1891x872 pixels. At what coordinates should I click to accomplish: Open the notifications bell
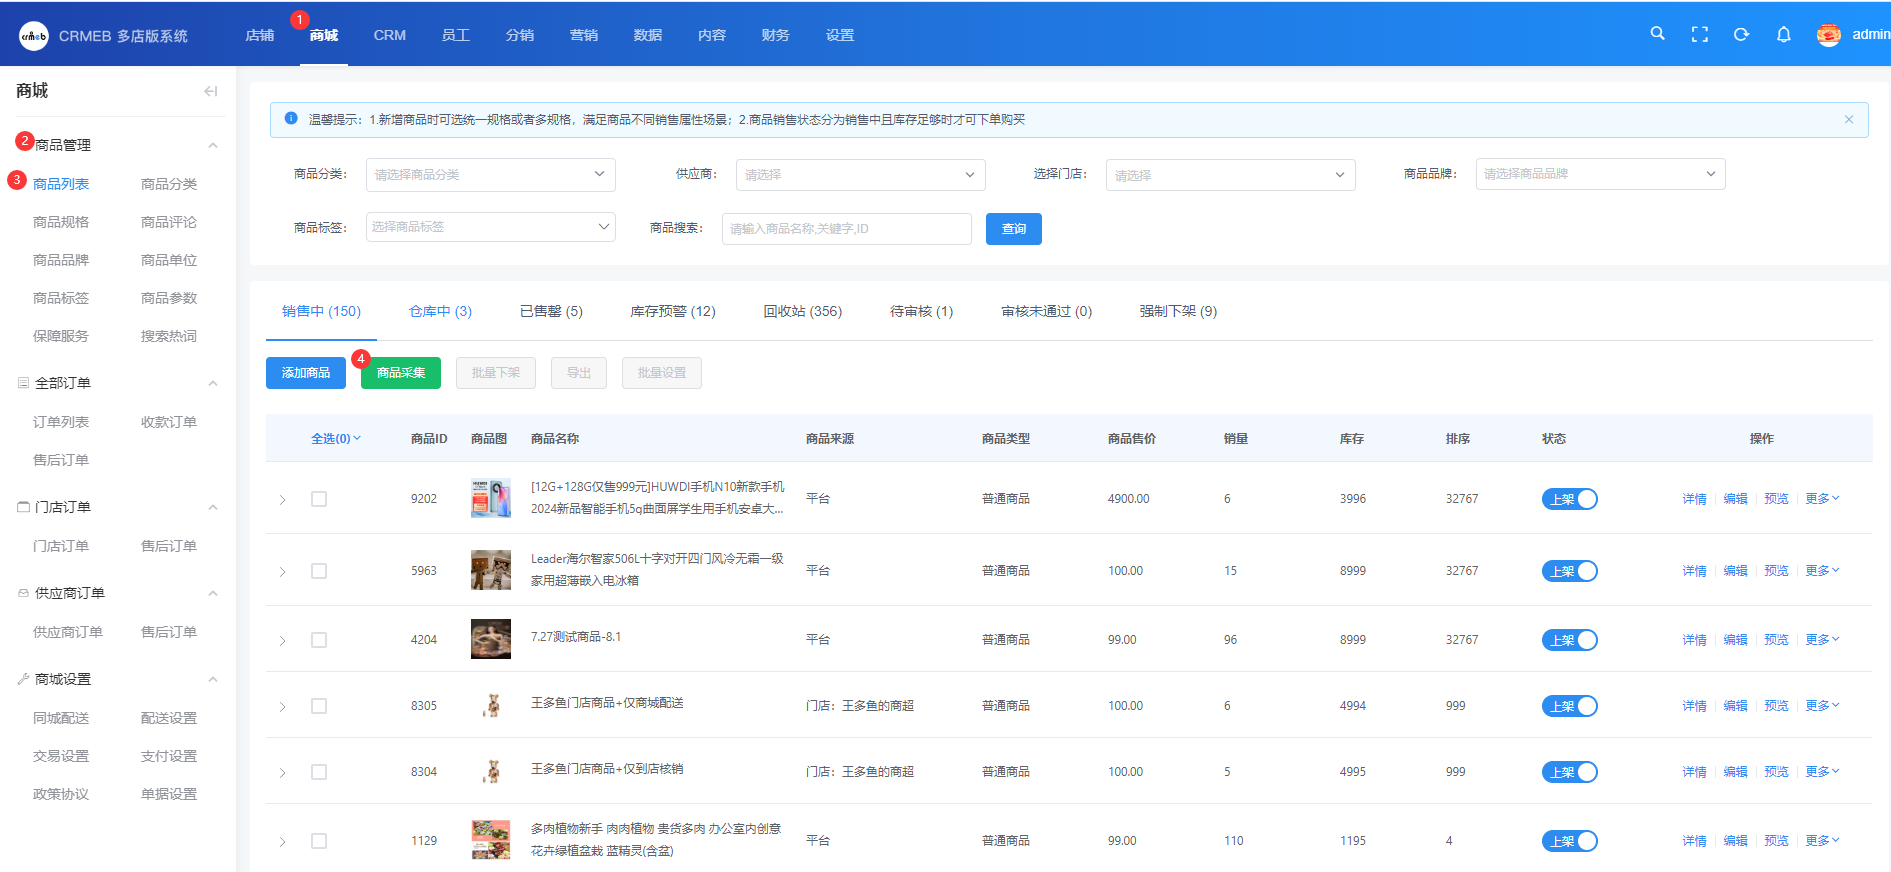coord(1783,34)
